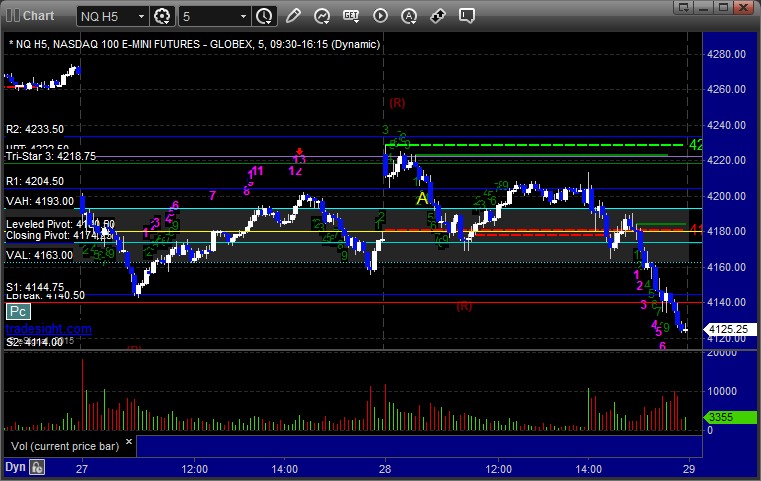Open the Chart window menu grip
Image resolution: width=761 pixels, height=481 pixels.
[10, 16]
